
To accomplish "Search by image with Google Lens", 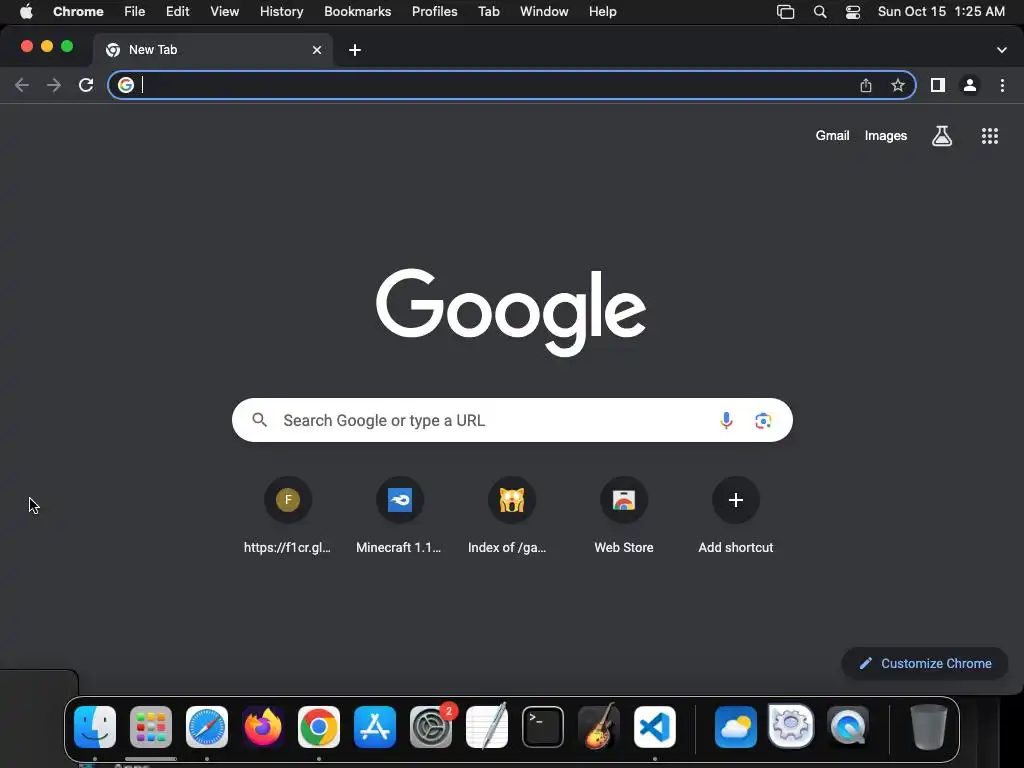I will (x=763, y=421).
